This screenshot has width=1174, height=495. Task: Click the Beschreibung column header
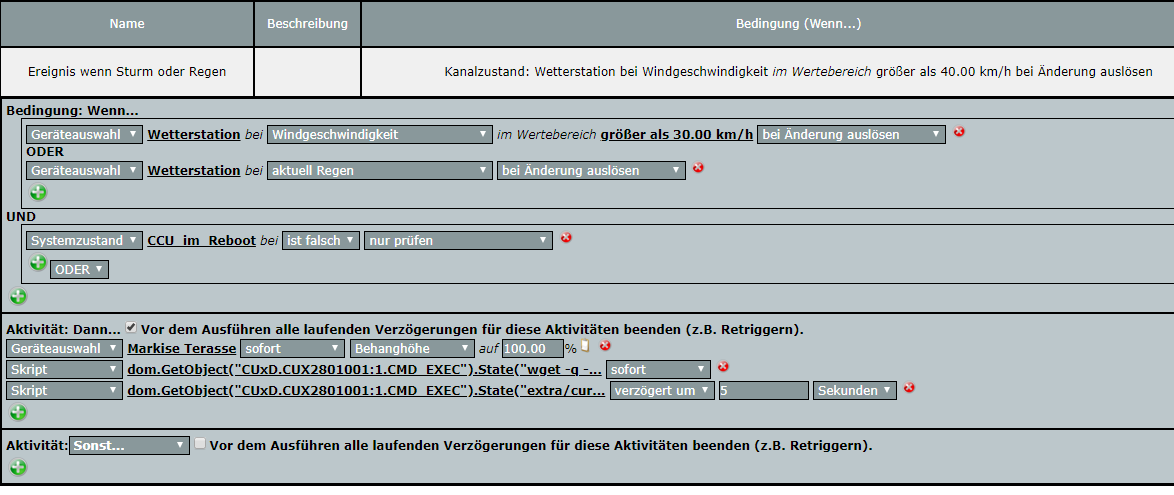pos(307,23)
